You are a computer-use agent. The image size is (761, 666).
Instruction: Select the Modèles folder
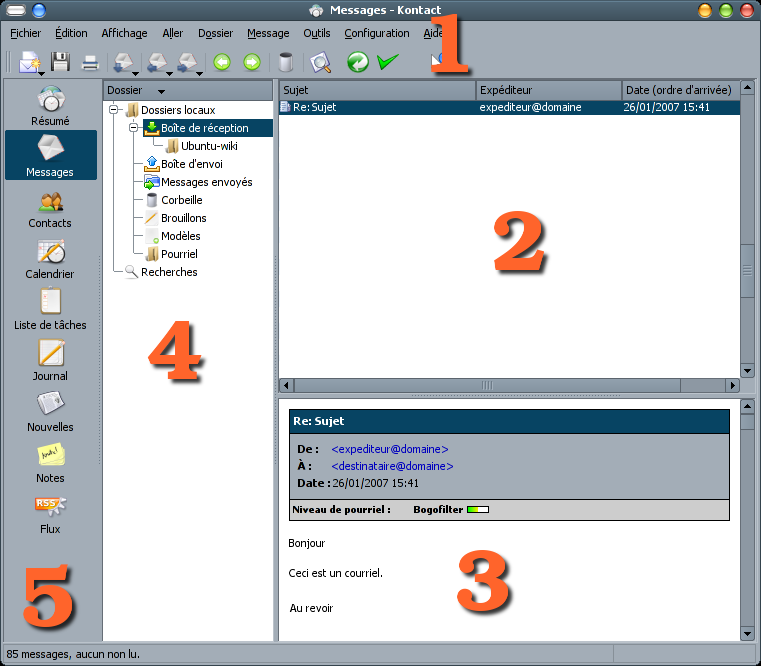point(181,236)
